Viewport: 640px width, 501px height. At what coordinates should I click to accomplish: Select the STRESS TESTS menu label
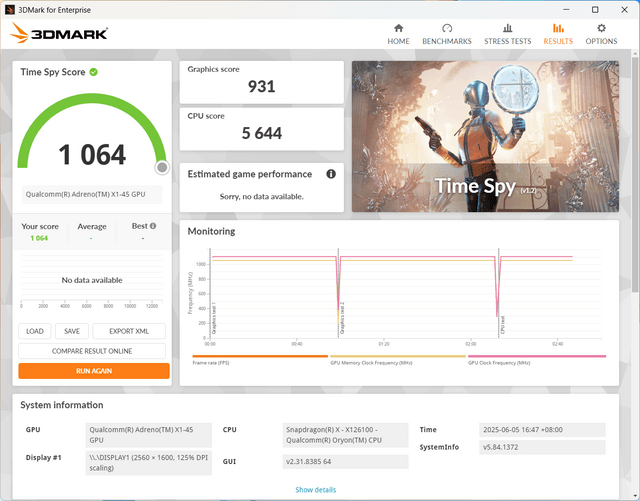click(x=508, y=41)
